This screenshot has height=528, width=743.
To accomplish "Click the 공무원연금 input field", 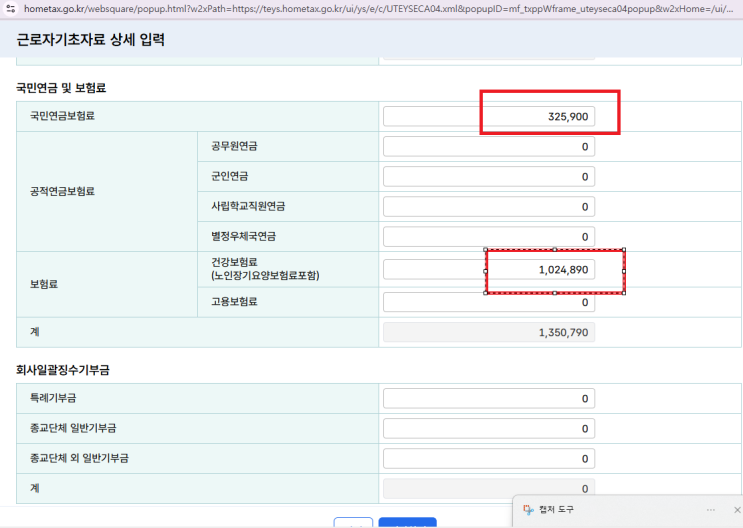I will coord(489,146).
